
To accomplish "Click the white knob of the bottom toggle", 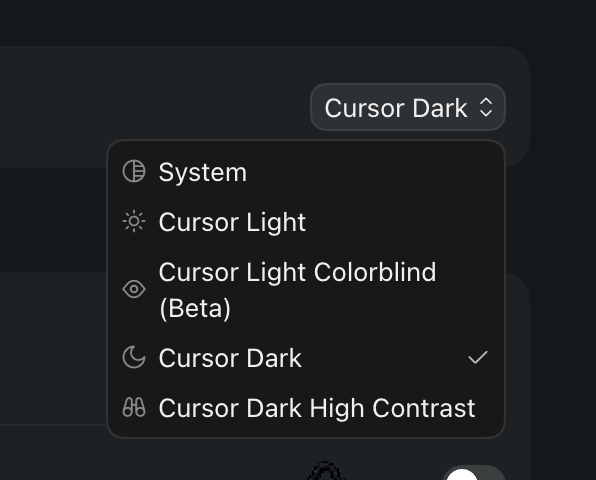I will pyautogui.click(x=461, y=474).
